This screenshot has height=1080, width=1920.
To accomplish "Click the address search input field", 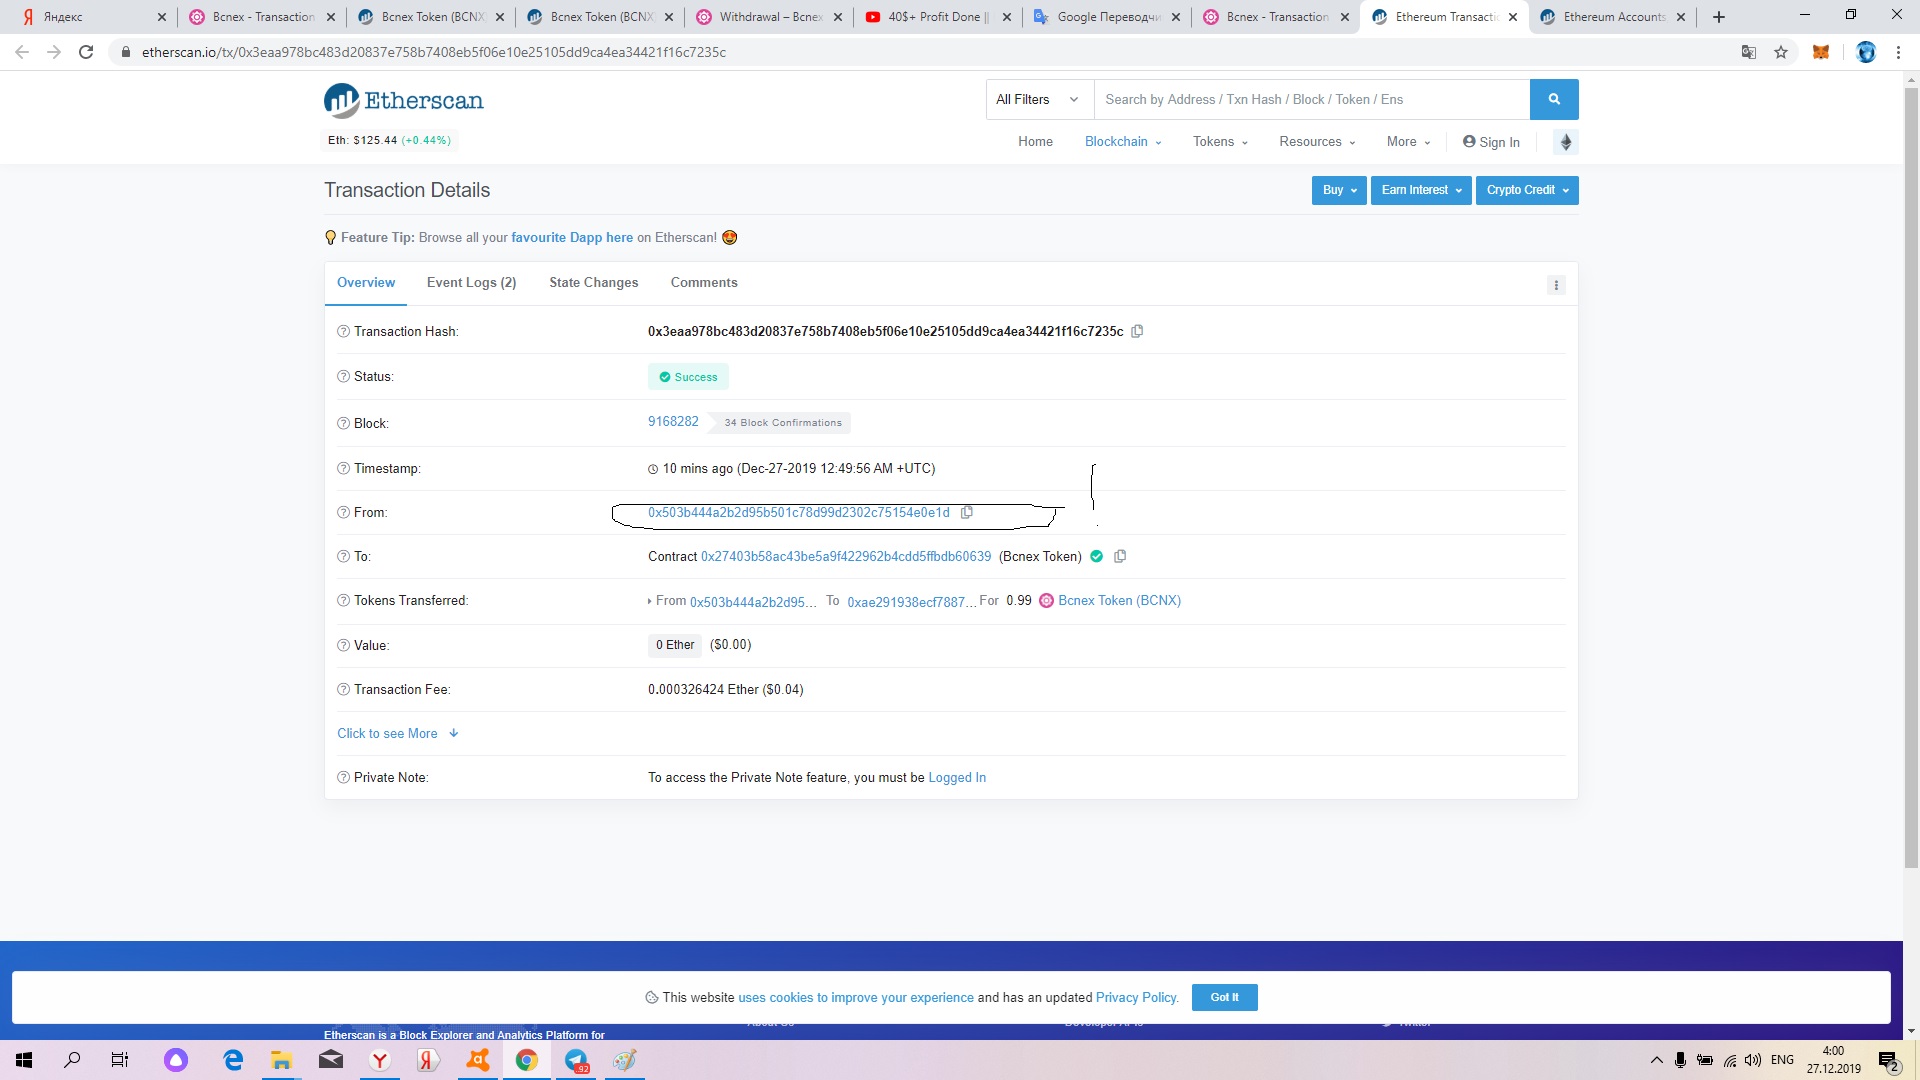I will pyautogui.click(x=1310, y=100).
